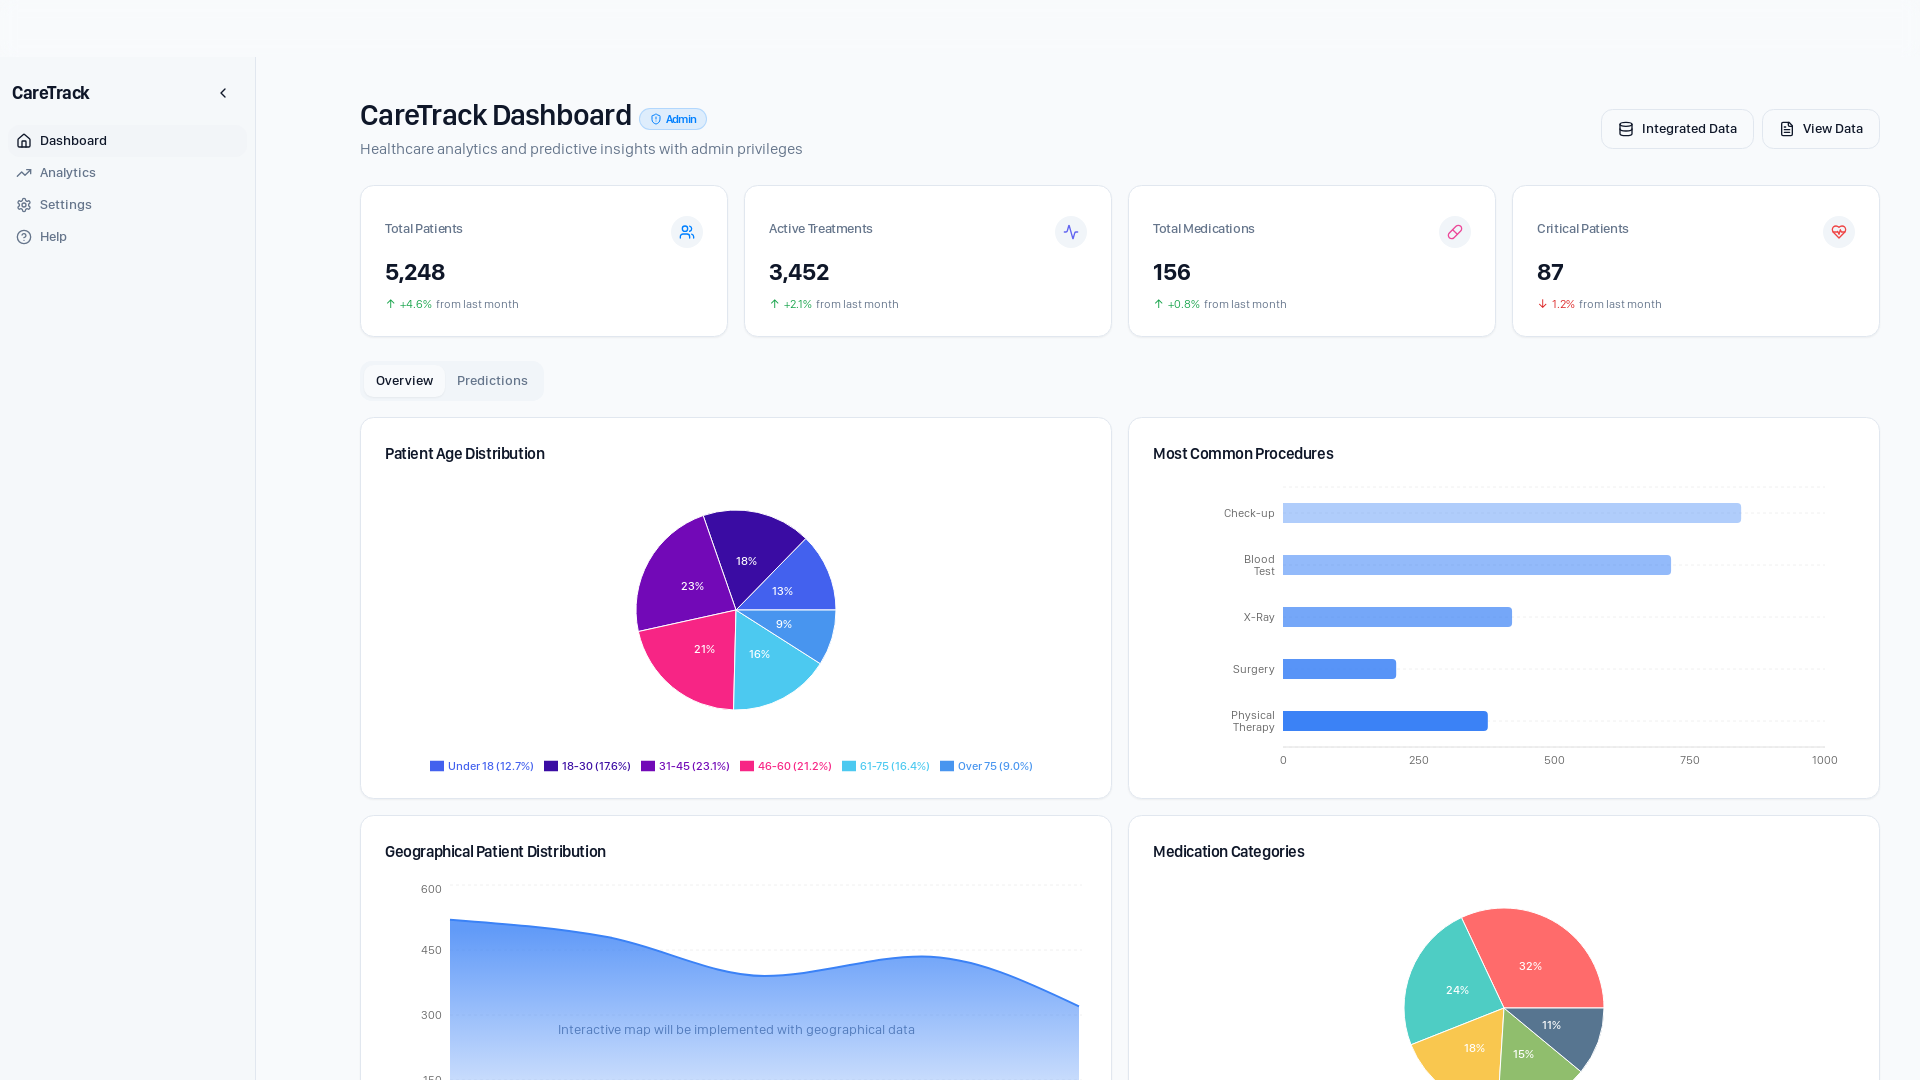The height and width of the screenshot is (1080, 1920).
Task: Click the Check-up bar in procedures chart
Action: 1512,513
